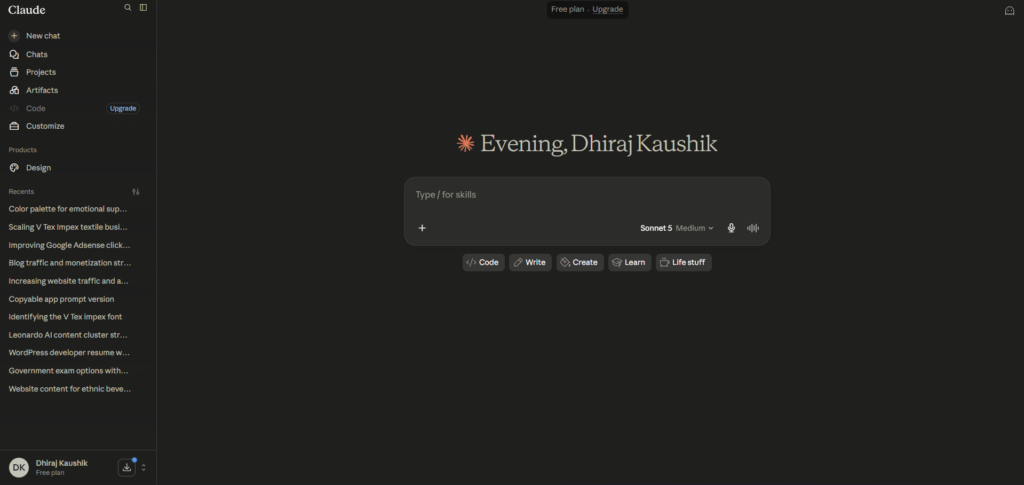Click the download app icon in footer
1024x485 pixels.
pyautogui.click(x=127, y=467)
